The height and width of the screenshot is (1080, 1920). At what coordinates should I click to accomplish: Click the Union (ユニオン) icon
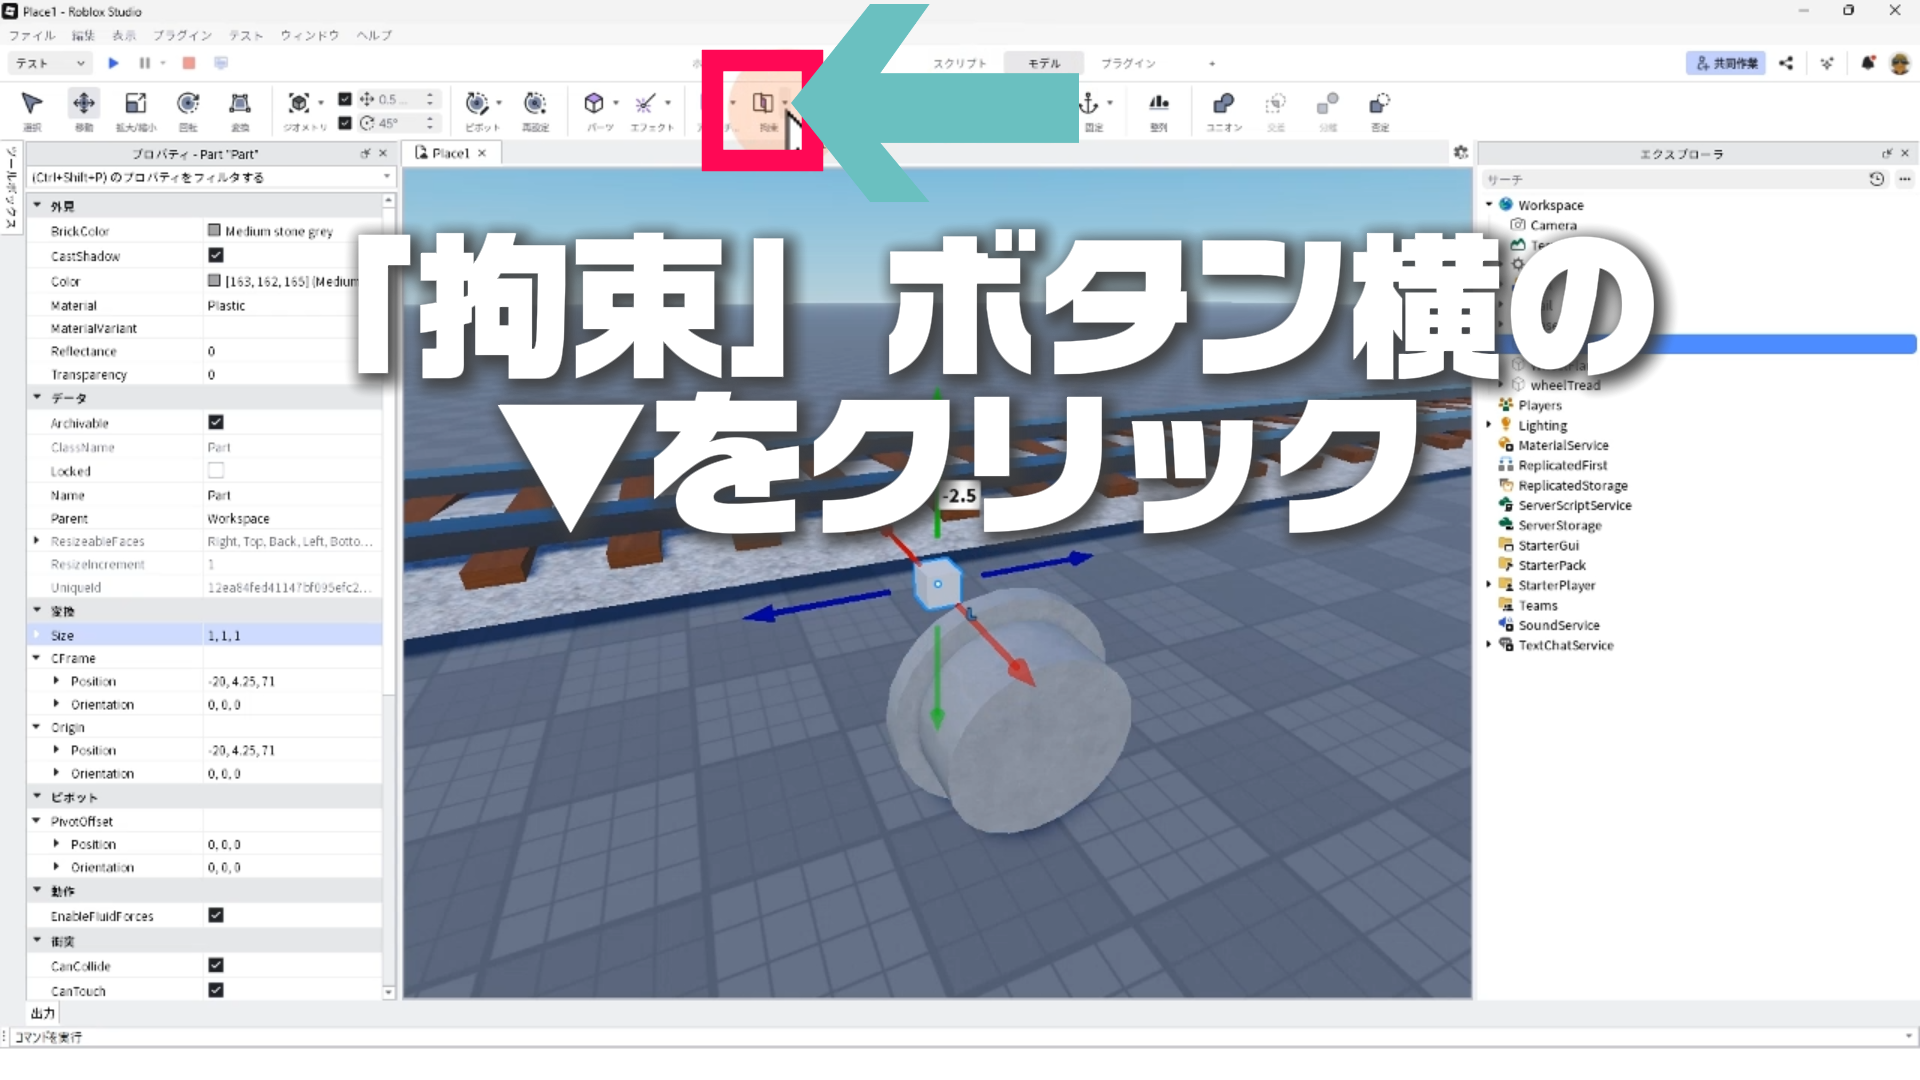pyautogui.click(x=1223, y=104)
